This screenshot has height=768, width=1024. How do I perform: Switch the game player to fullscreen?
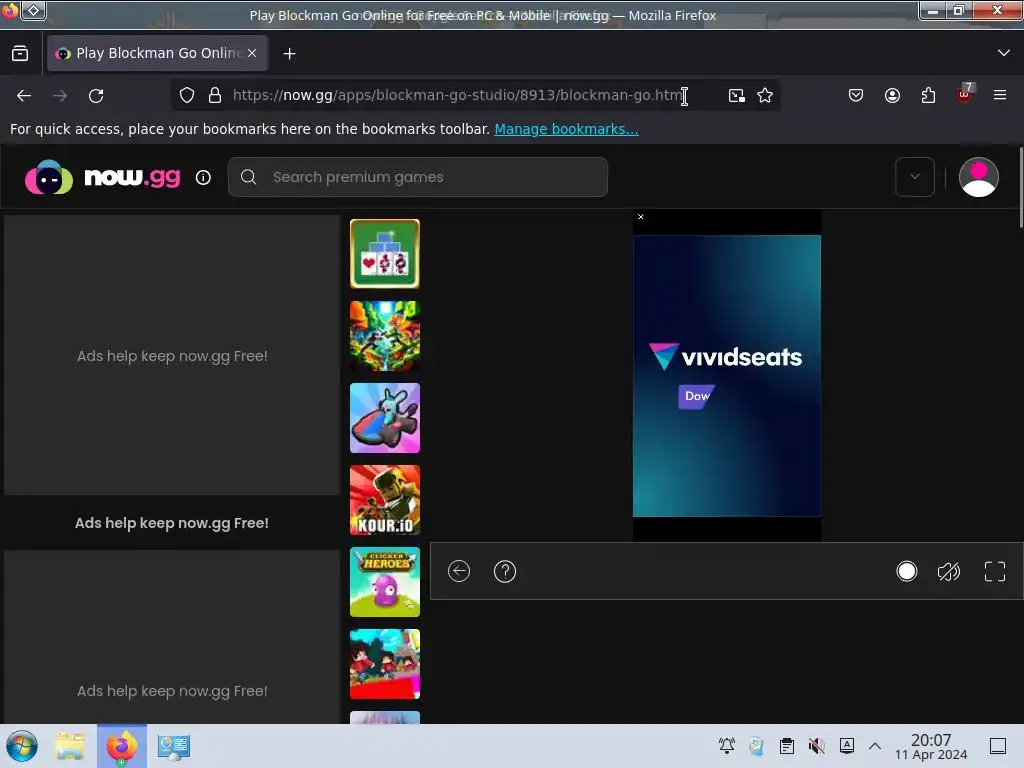point(995,571)
